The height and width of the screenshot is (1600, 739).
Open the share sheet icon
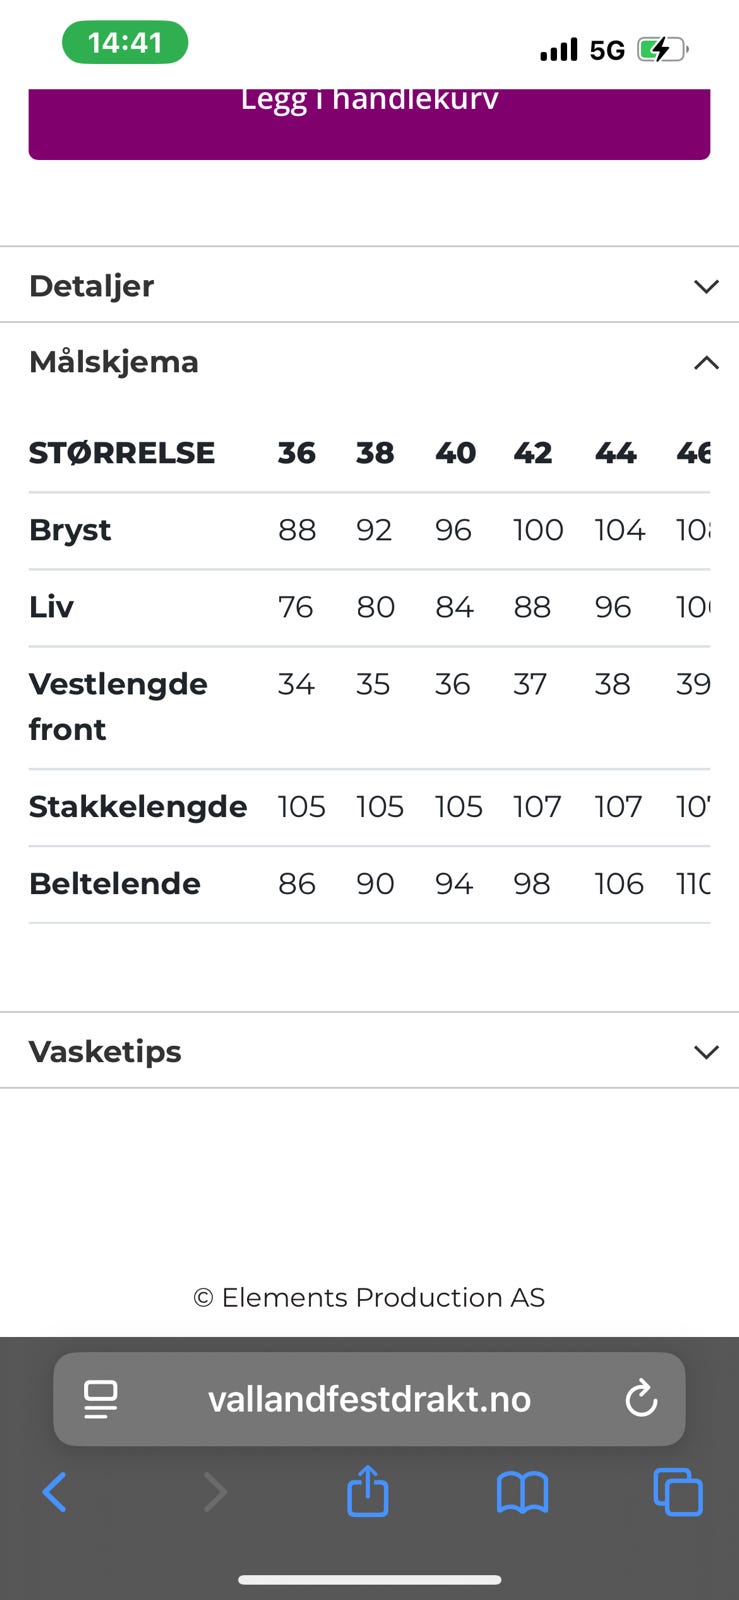pyautogui.click(x=367, y=1490)
